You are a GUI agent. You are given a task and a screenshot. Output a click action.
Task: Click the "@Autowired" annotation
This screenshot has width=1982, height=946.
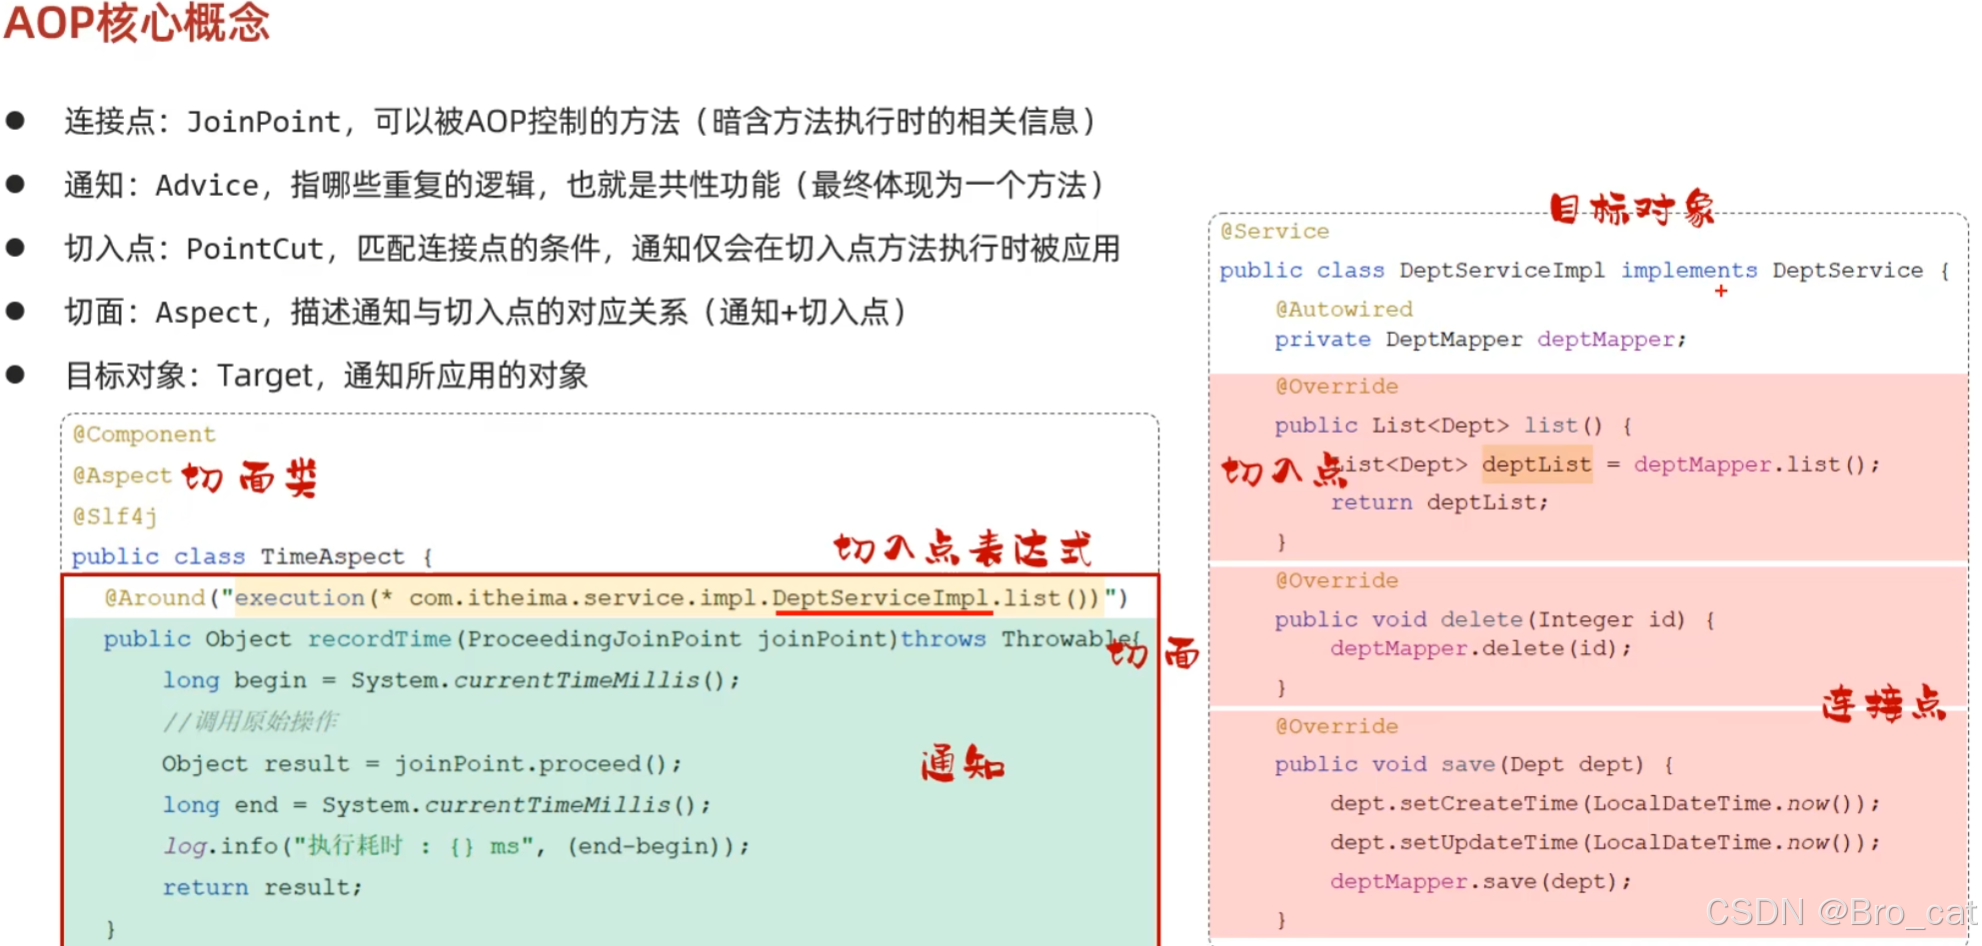click(x=1344, y=309)
